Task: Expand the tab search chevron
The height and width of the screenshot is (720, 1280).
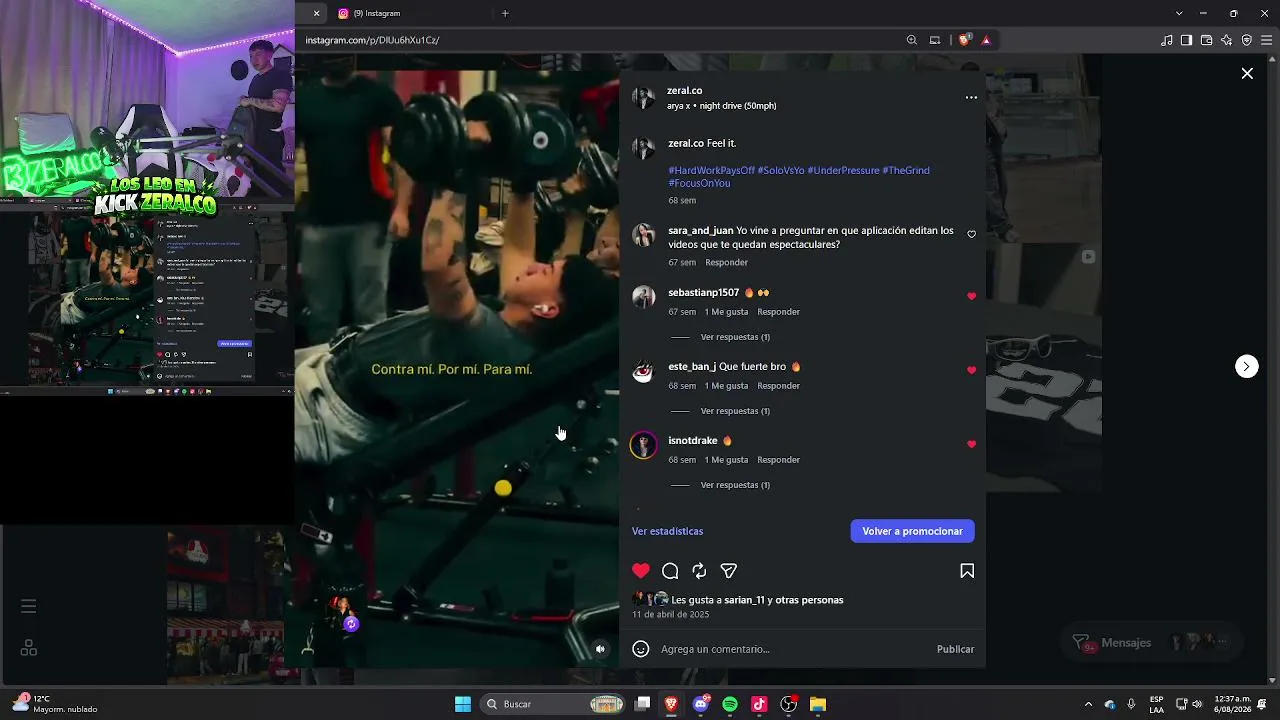Action: coord(1179,13)
